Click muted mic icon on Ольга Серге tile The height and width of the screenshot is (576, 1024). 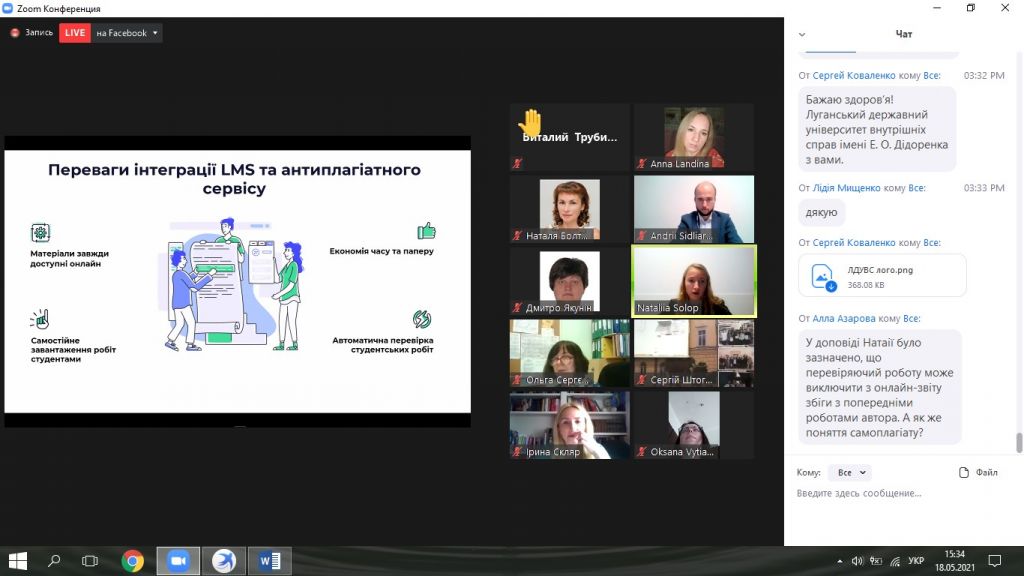[517, 379]
